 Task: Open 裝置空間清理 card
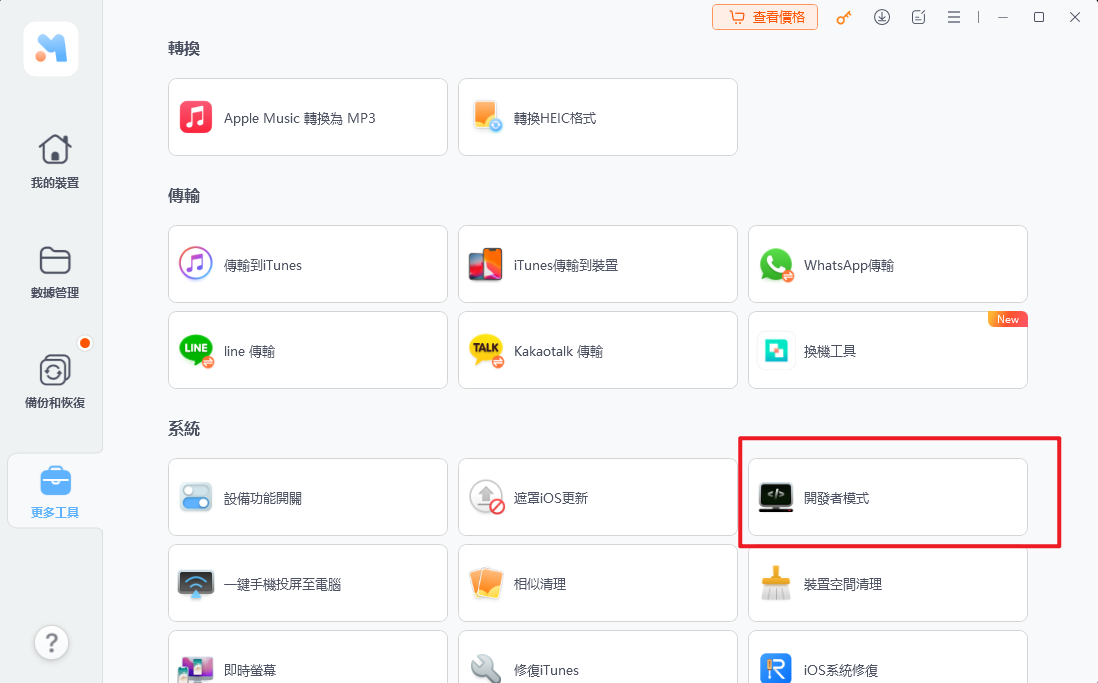888,584
